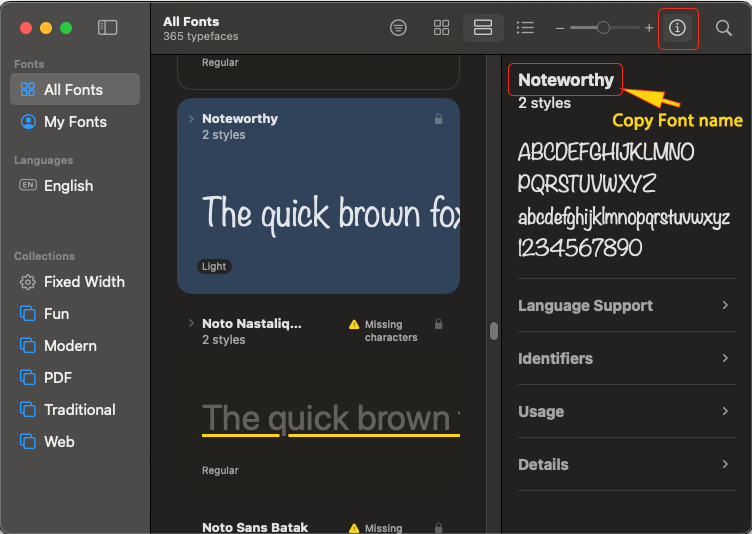
Task: Select the Light style badge on Noteworthy
Action: (214, 266)
